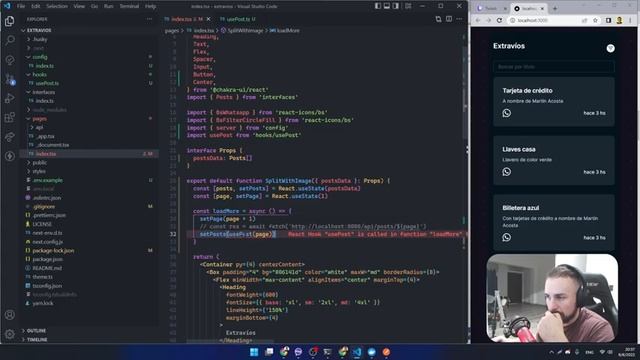640x360 pixels.
Task: Open a new tab in the browser
Action: (555, 8)
